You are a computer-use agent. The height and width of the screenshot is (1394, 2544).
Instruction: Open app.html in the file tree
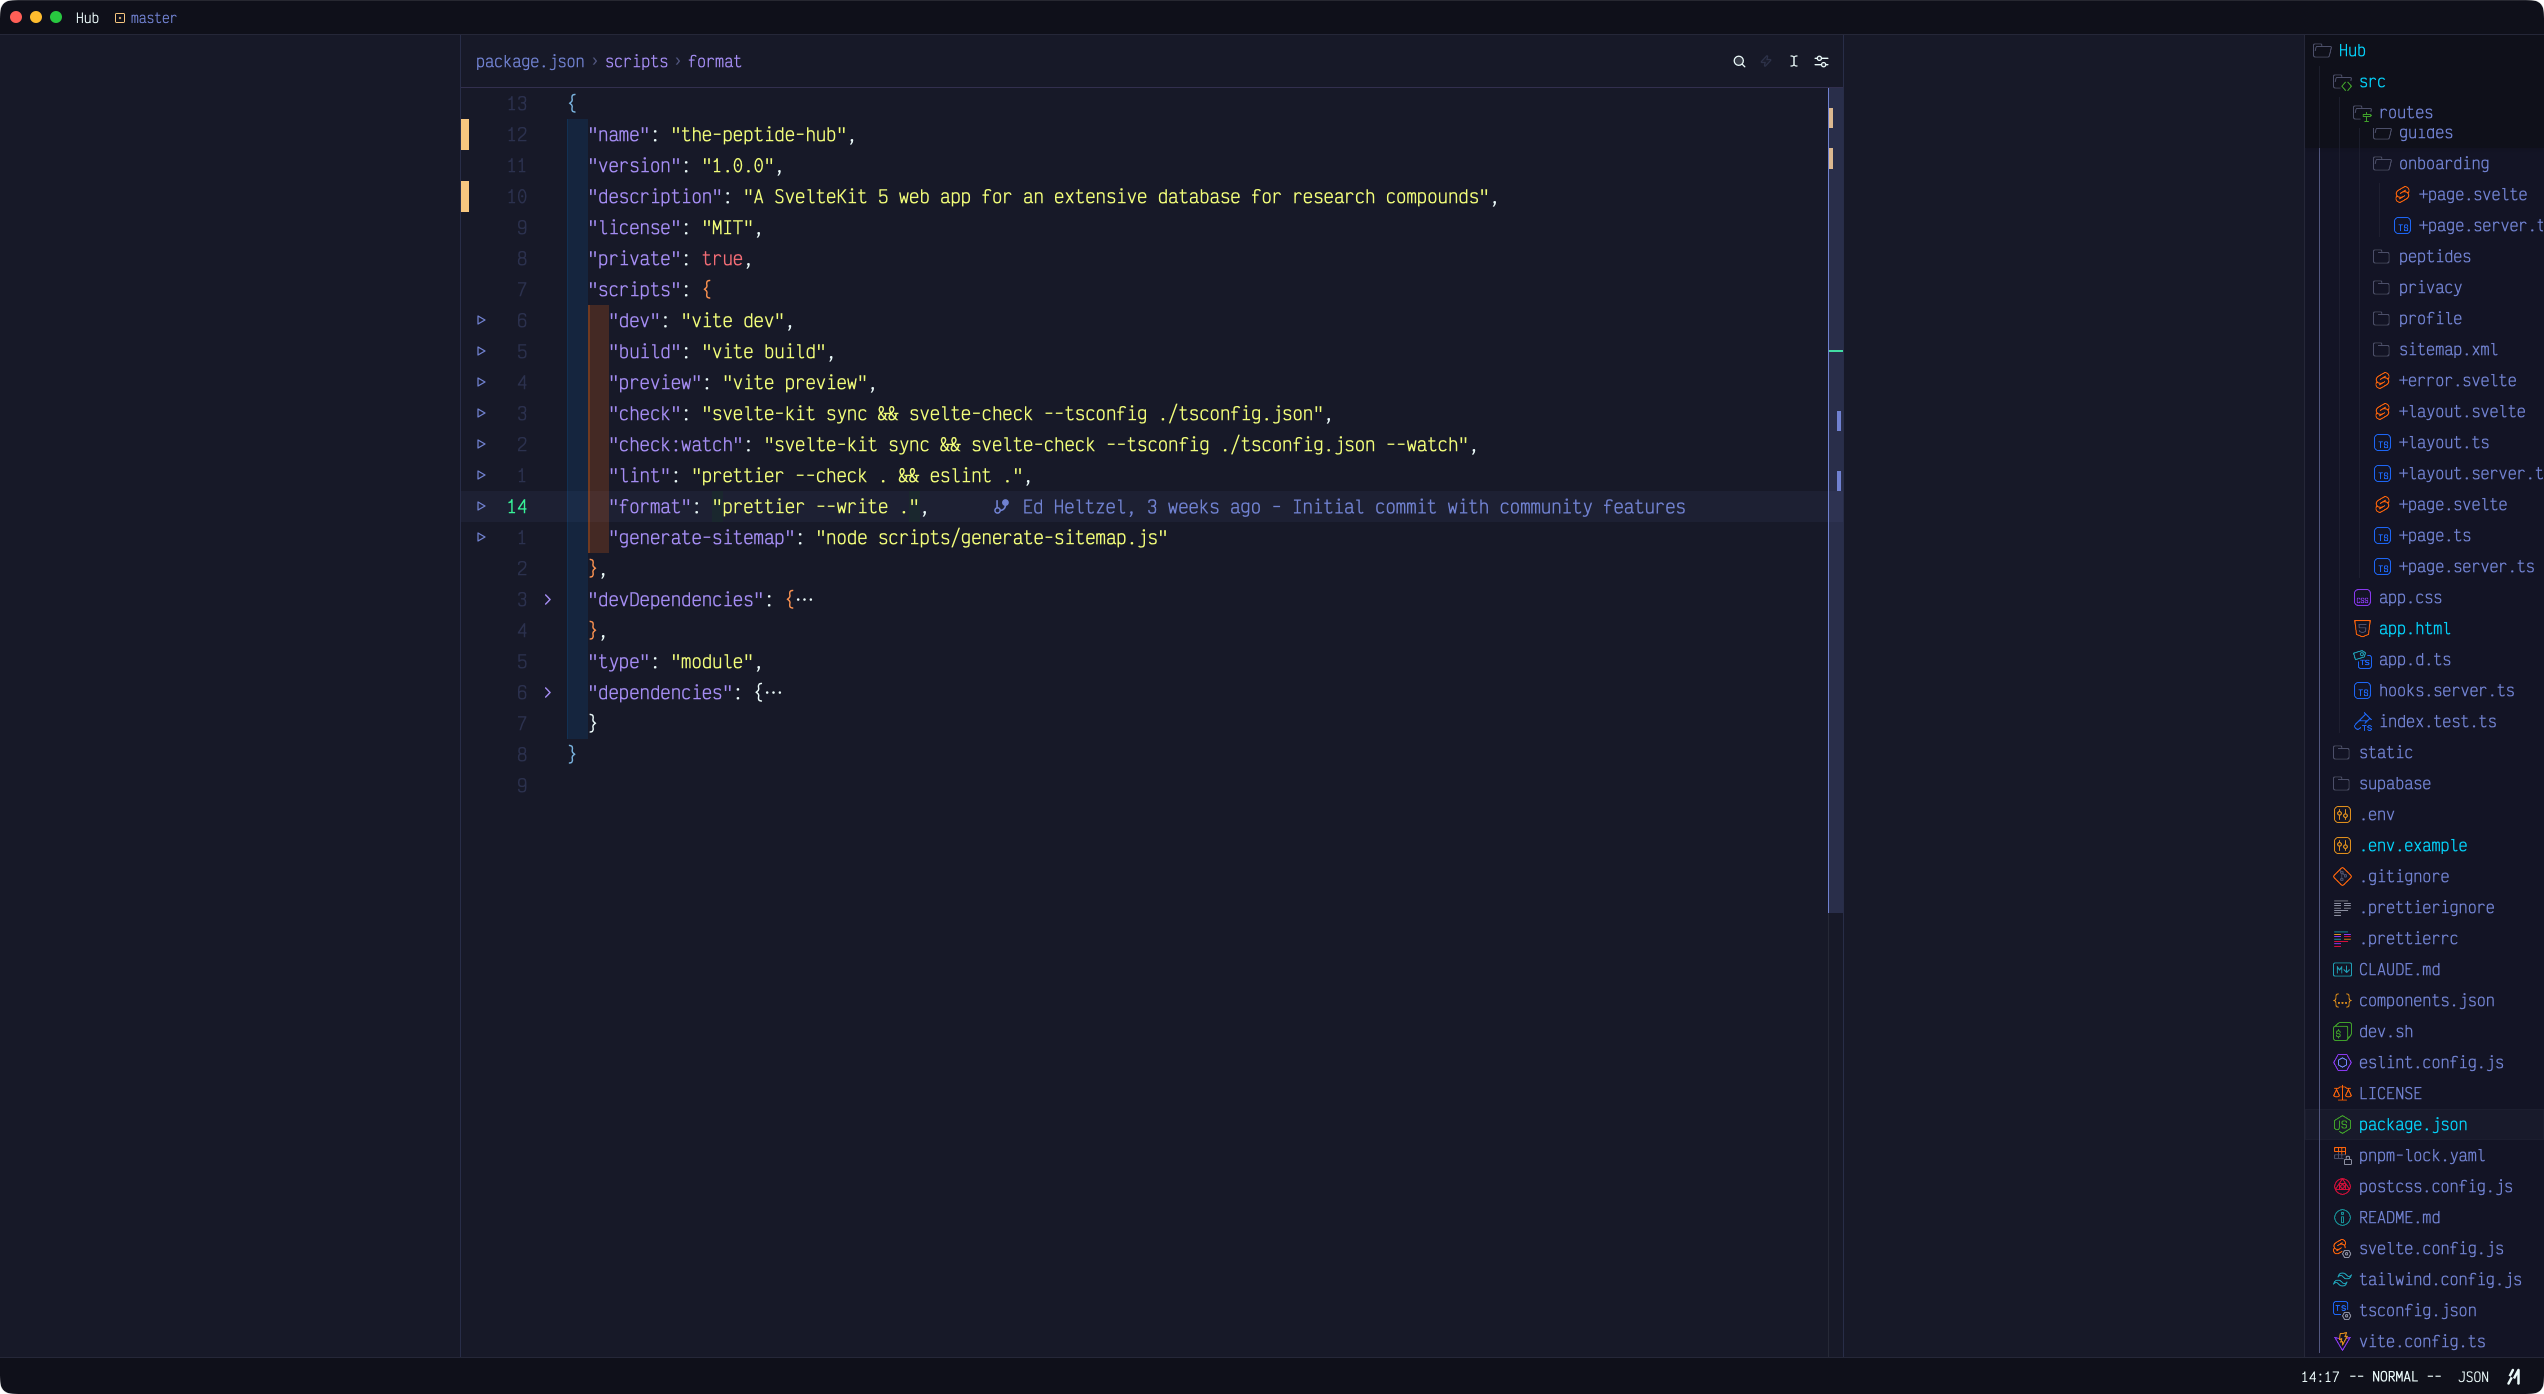(x=2402, y=629)
